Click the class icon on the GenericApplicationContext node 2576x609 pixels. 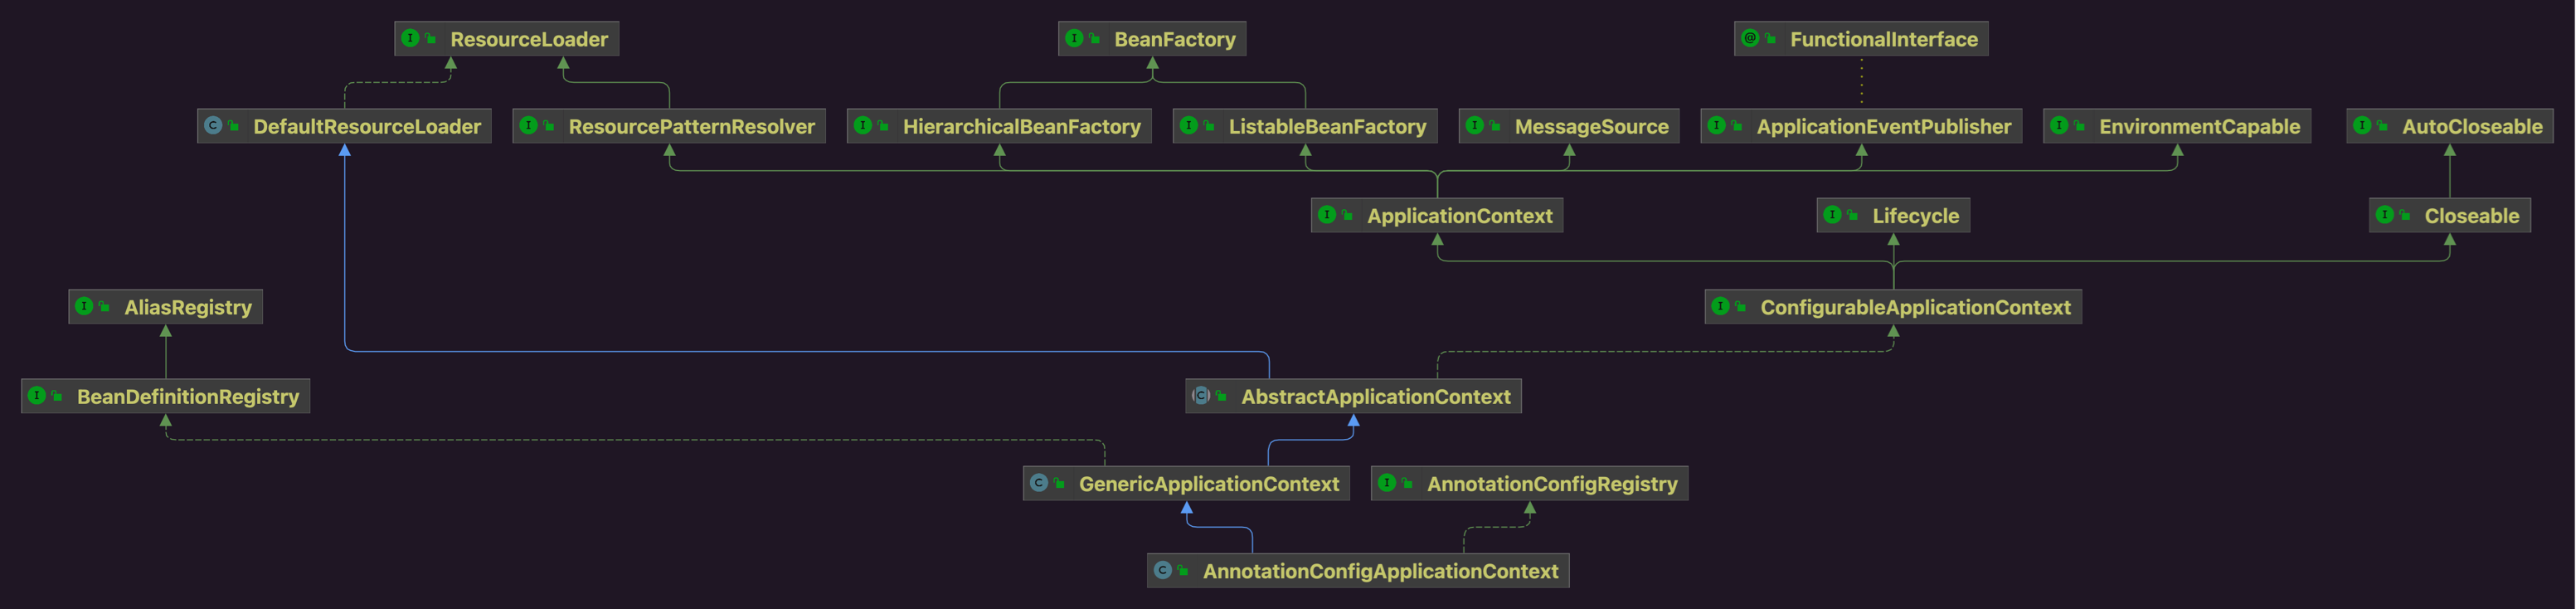pos(1039,484)
